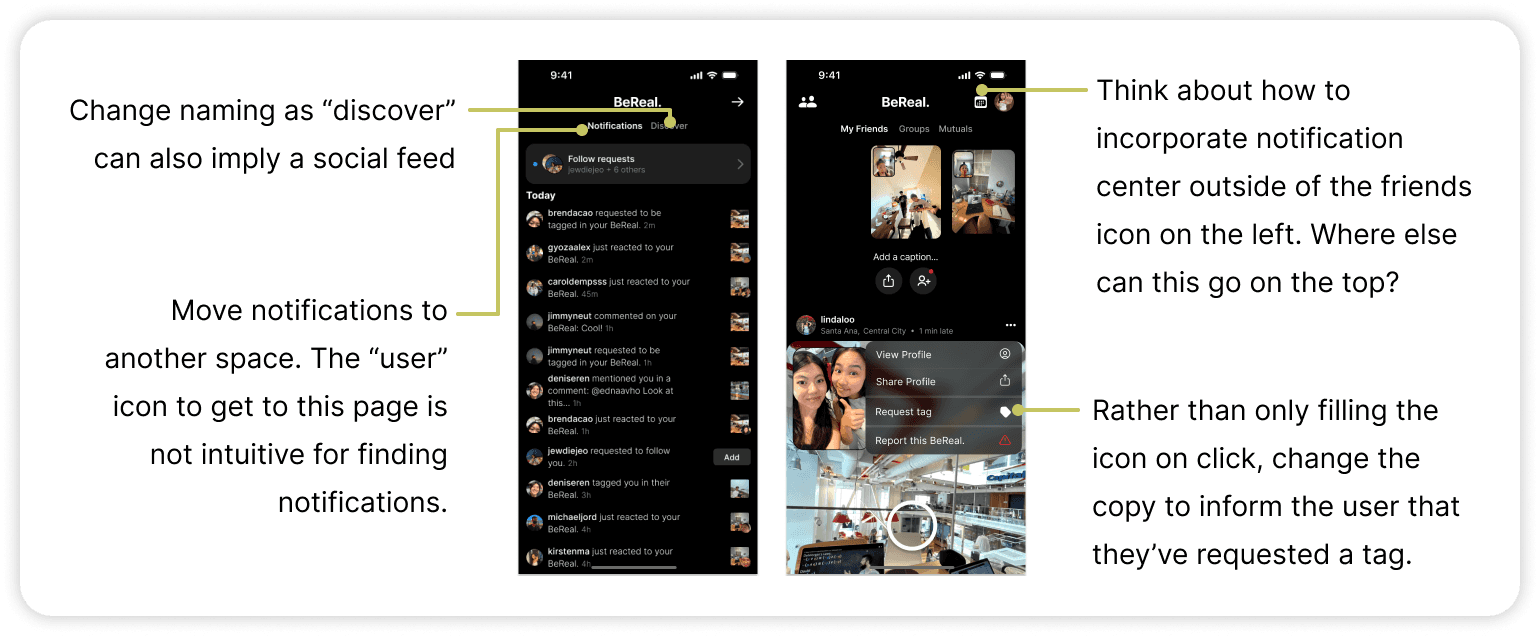
Task: Open jimmyneut commented on your BeReal notification
Action: click(x=612, y=321)
